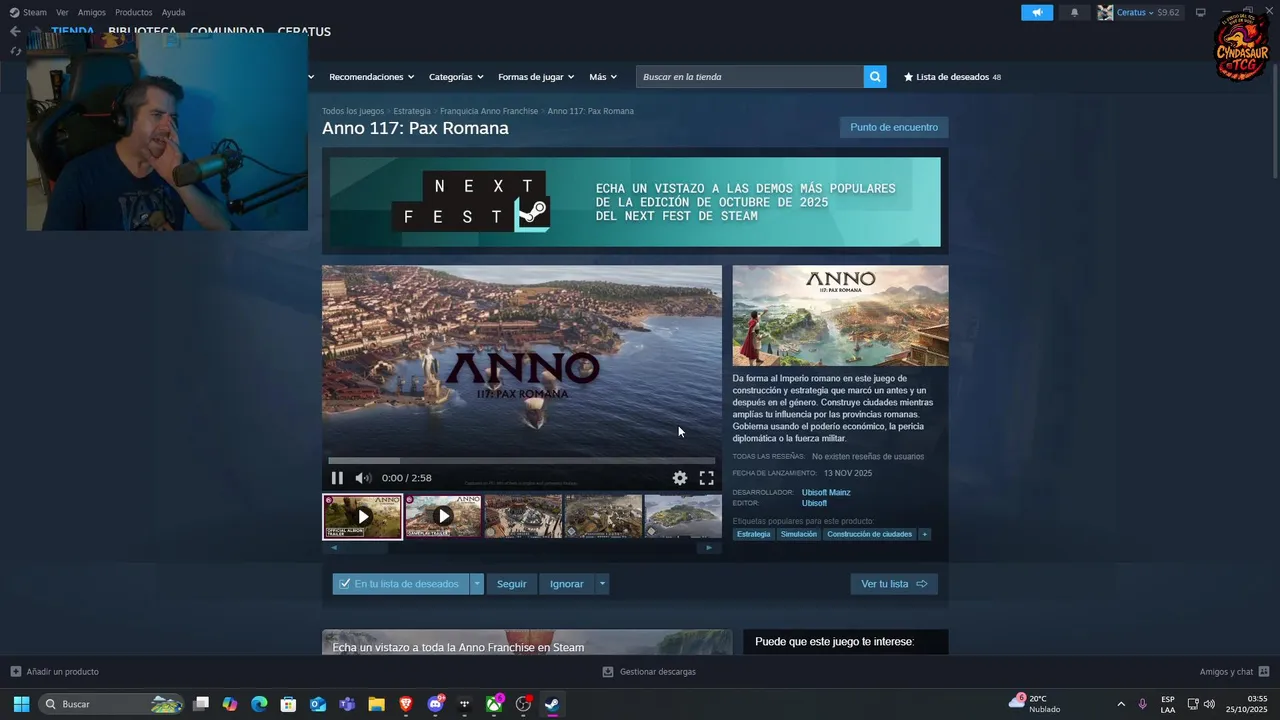The width and height of the screenshot is (1280, 720).
Task: Open Microsoft Teams from taskbar
Action: [x=347, y=704]
